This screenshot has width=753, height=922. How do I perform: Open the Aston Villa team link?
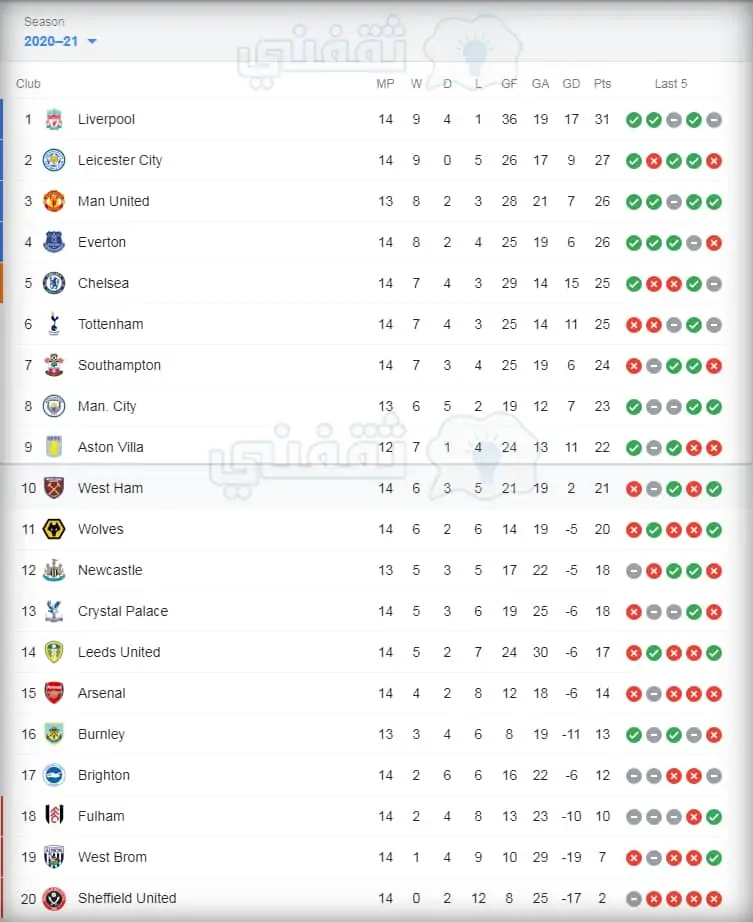tap(111, 447)
